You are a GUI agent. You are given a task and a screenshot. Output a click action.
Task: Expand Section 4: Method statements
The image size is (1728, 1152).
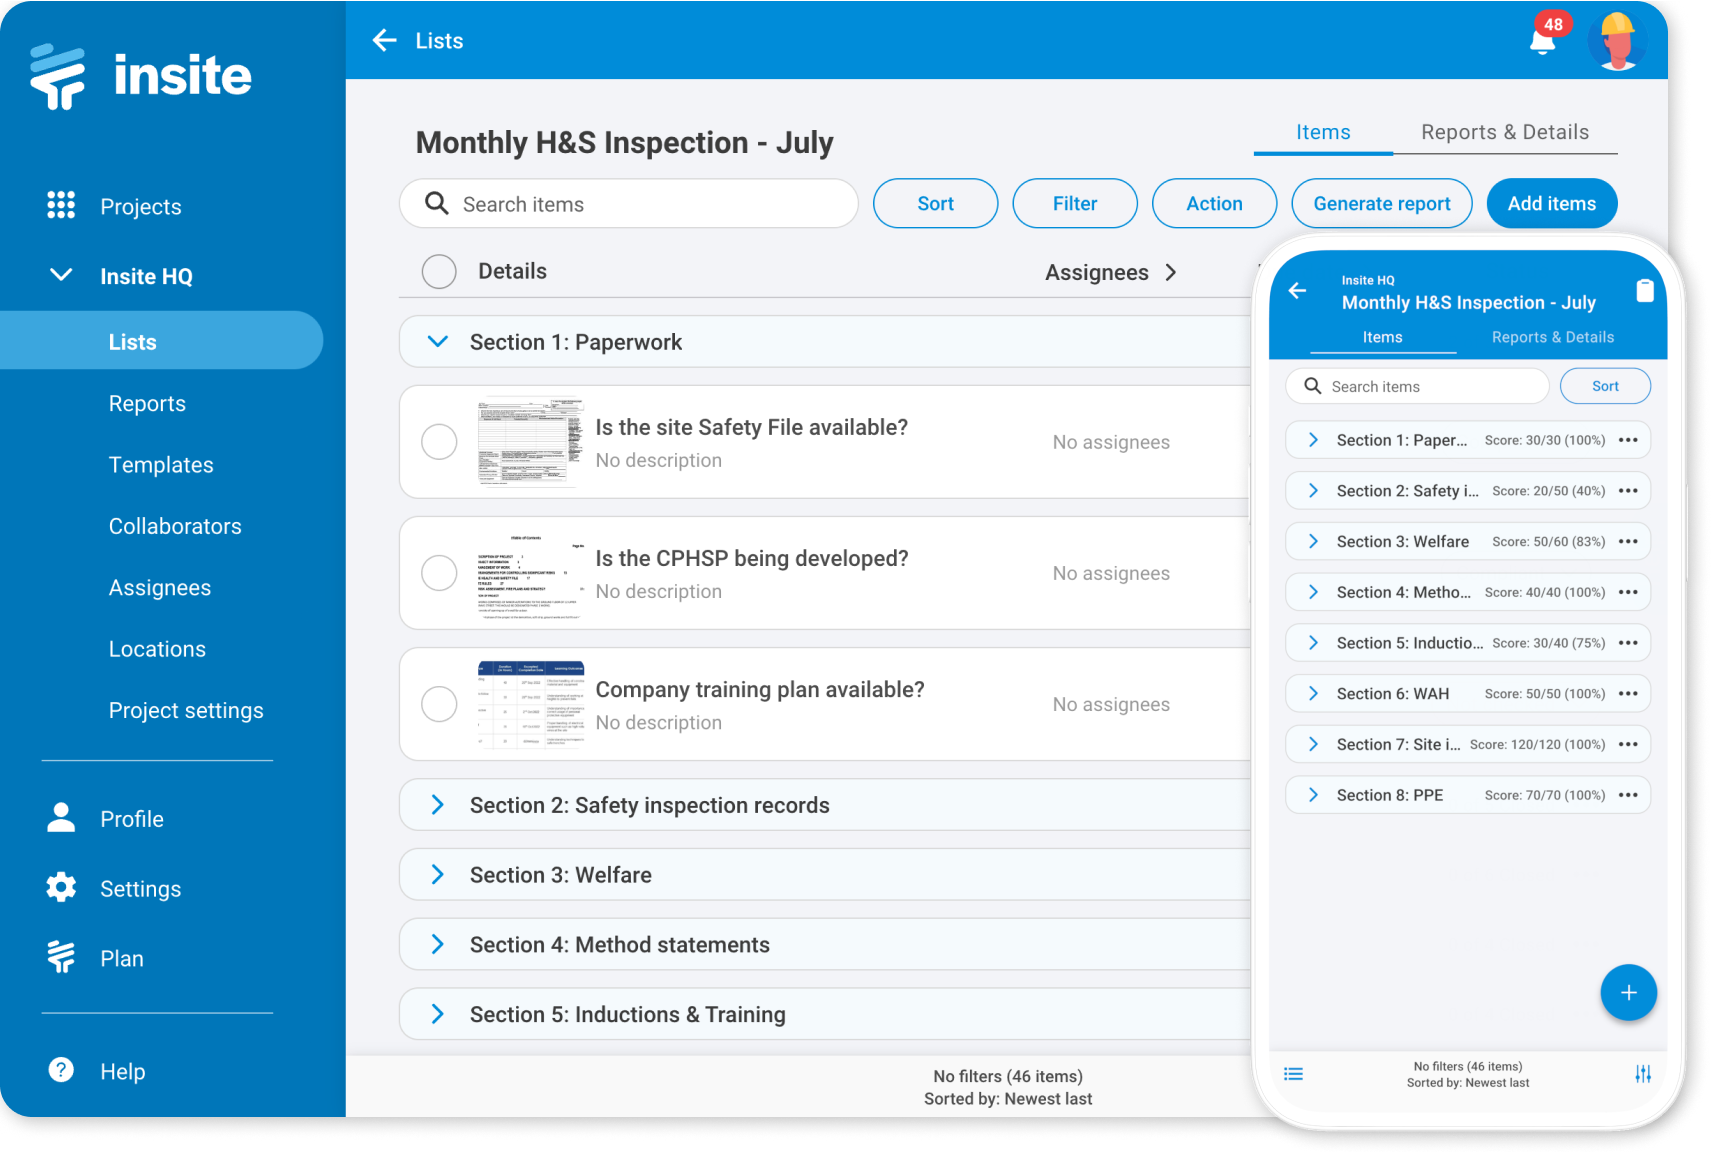click(437, 943)
